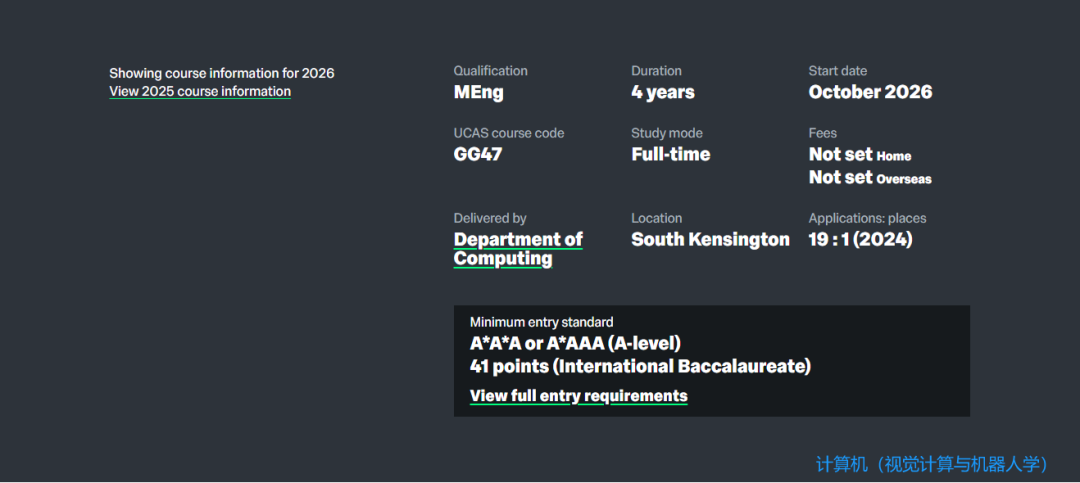This screenshot has height=483, width=1080.
Task: Click the 19 : 1 (2024) applications ratio
Action: pyautogui.click(x=860, y=240)
